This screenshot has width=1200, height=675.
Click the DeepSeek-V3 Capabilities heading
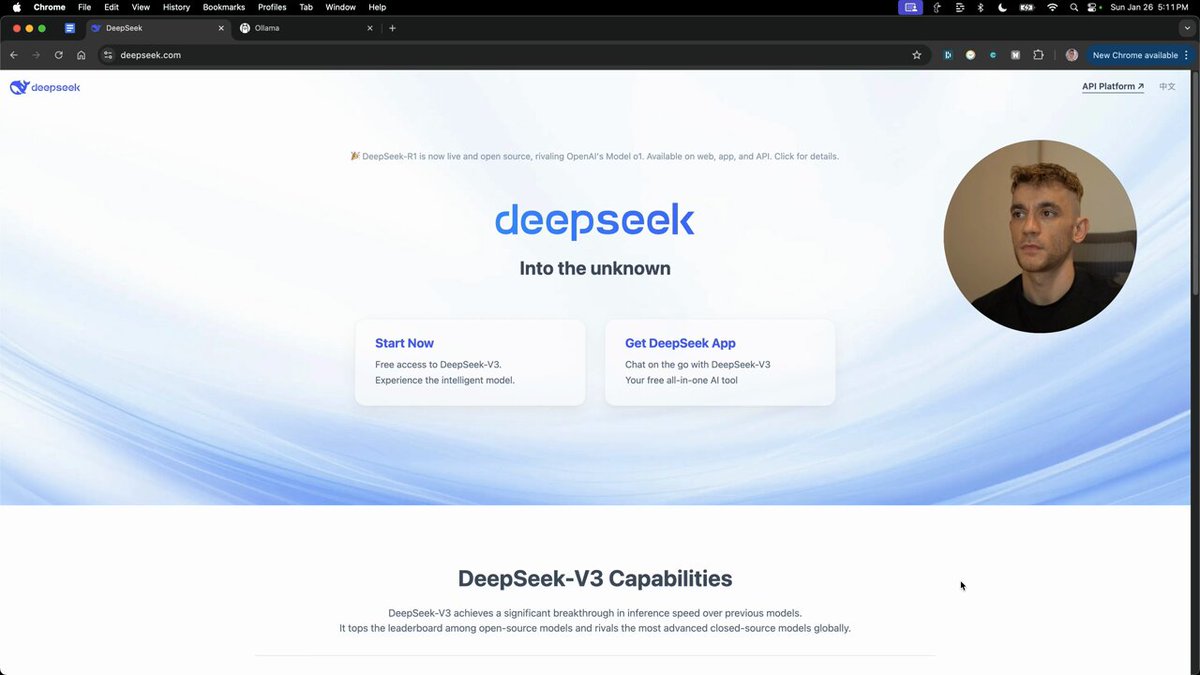[x=595, y=578]
